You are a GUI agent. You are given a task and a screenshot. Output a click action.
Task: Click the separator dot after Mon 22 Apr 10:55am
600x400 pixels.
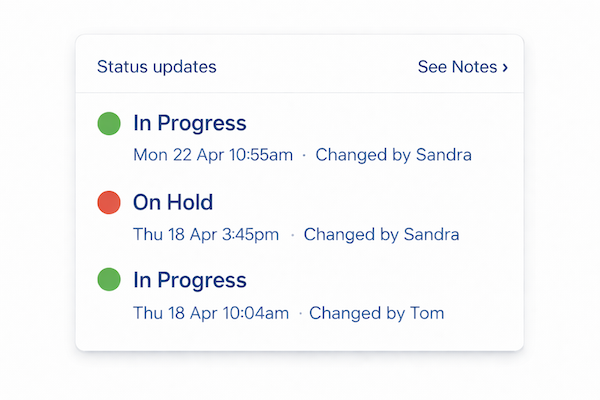point(305,156)
